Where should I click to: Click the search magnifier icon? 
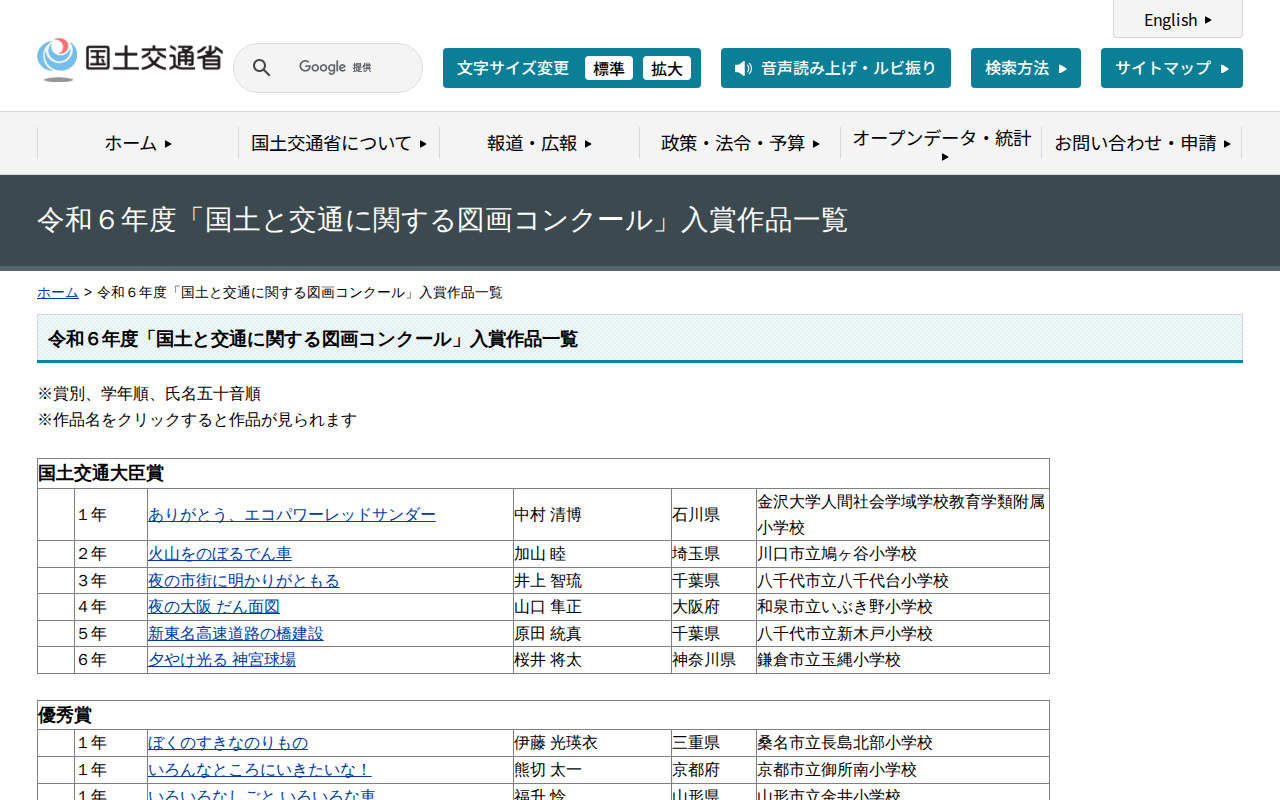pos(261,68)
